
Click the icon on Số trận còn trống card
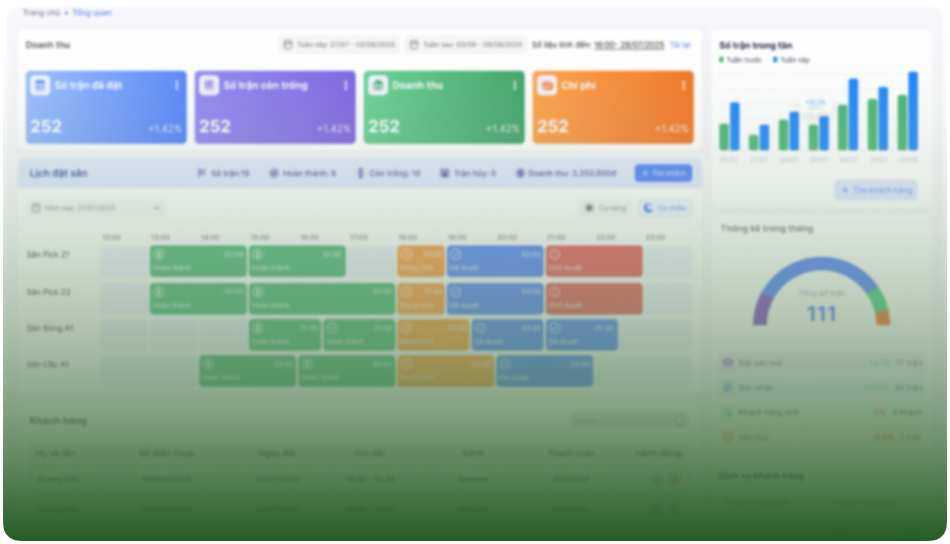point(209,85)
